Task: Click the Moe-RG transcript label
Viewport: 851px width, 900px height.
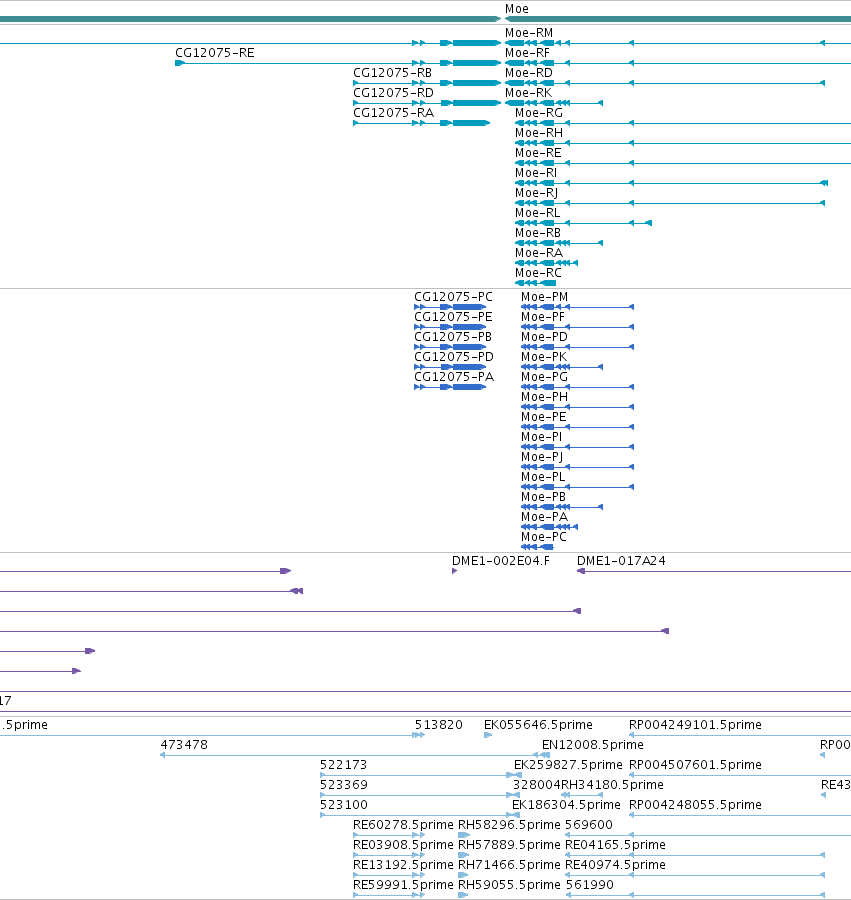Action: pyautogui.click(x=539, y=113)
